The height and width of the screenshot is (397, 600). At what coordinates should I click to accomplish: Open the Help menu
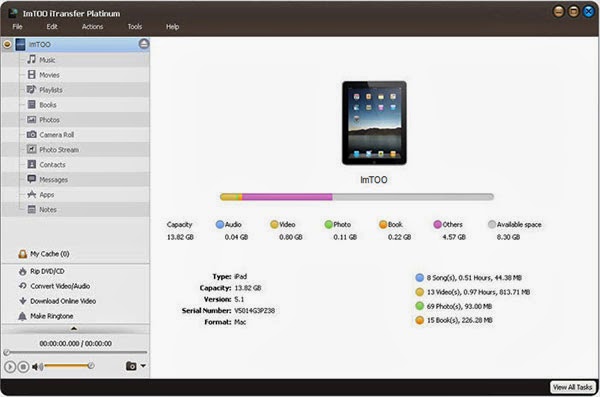pyautogui.click(x=172, y=26)
